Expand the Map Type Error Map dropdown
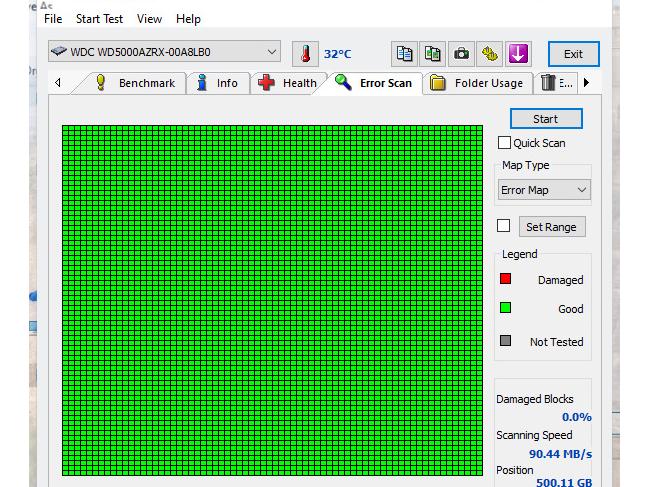This screenshot has width=649, height=487. [582, 190]
